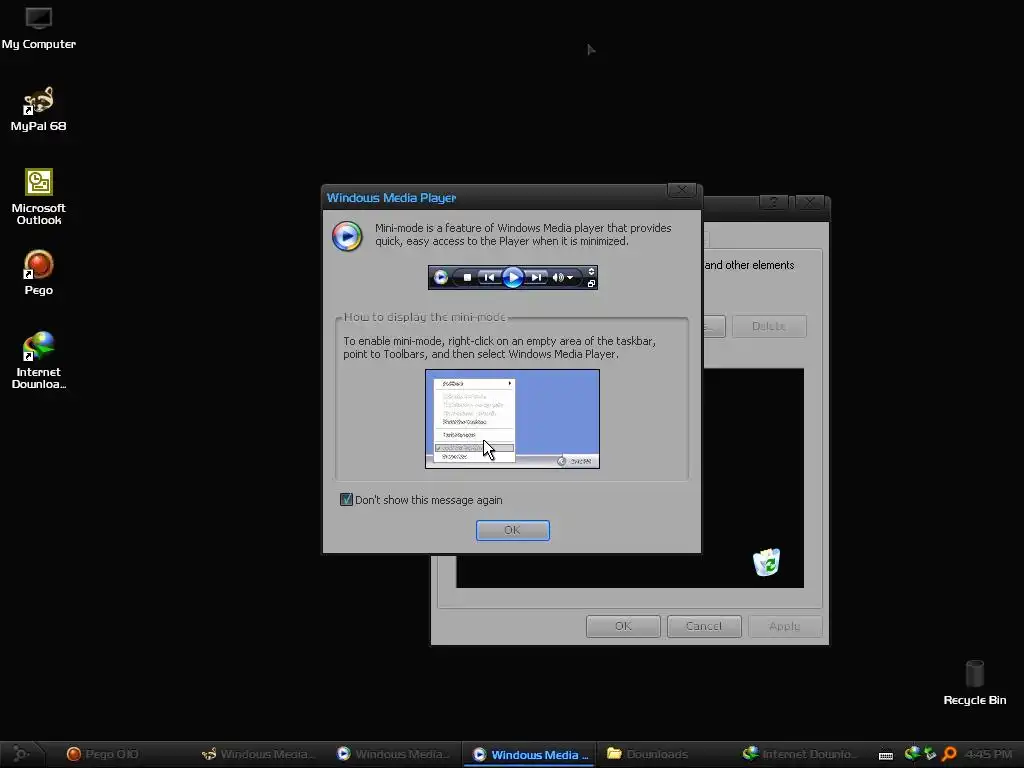The width and height of the screenshot is (1024, 768).
Task: Click the 4:45 PM system clock
Action: tap(988, 754)
